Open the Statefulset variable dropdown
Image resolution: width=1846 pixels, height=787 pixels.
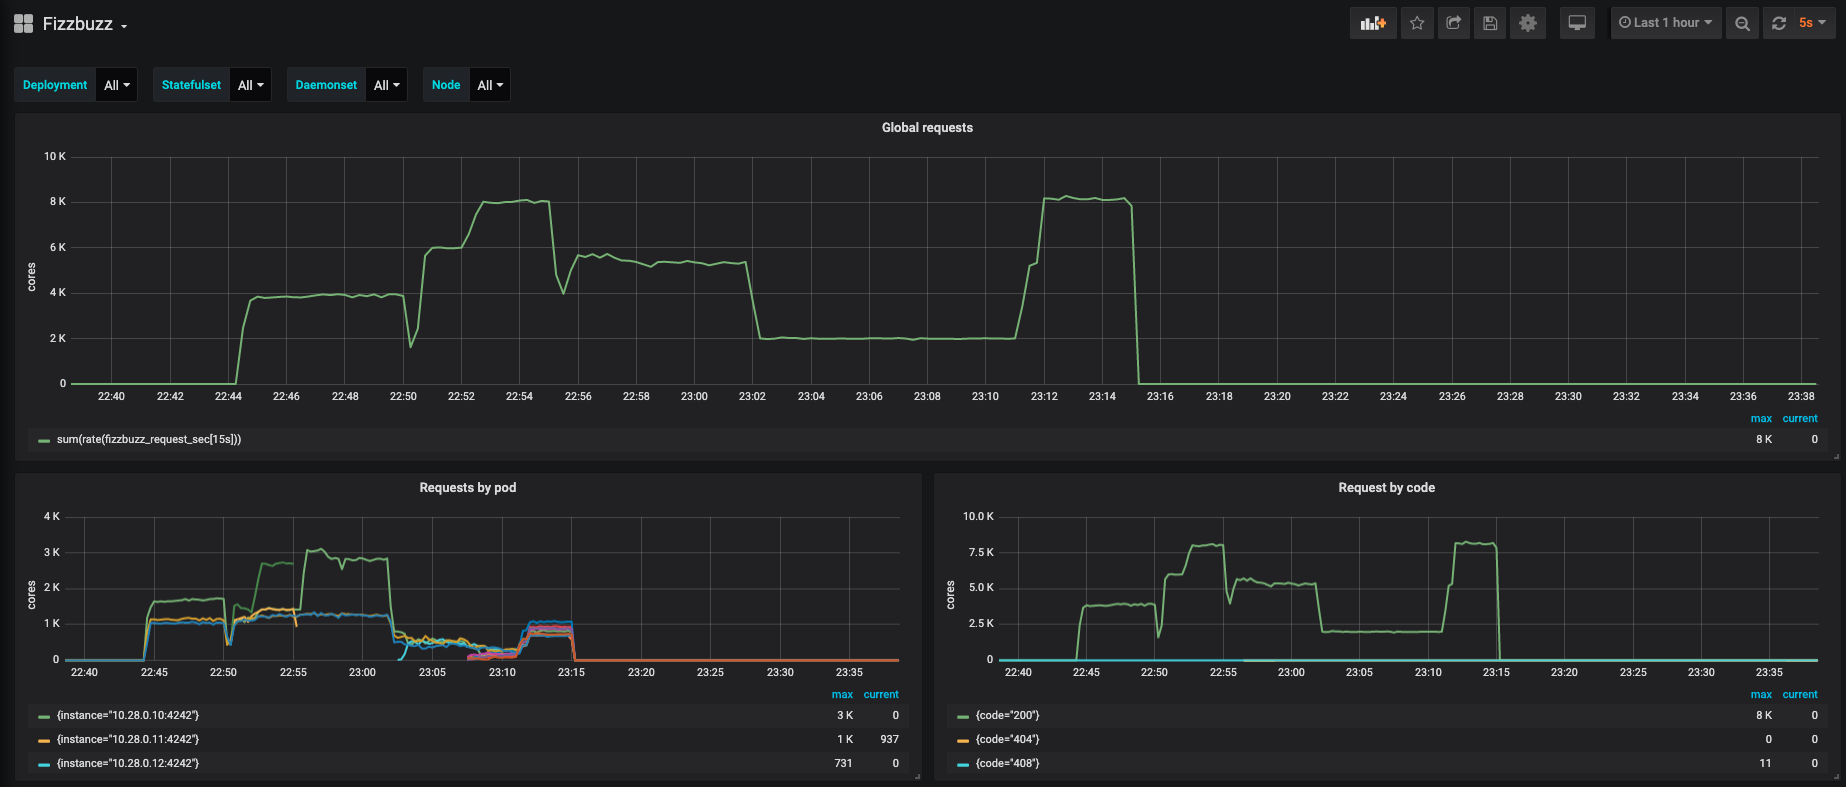tap(251, 85)
